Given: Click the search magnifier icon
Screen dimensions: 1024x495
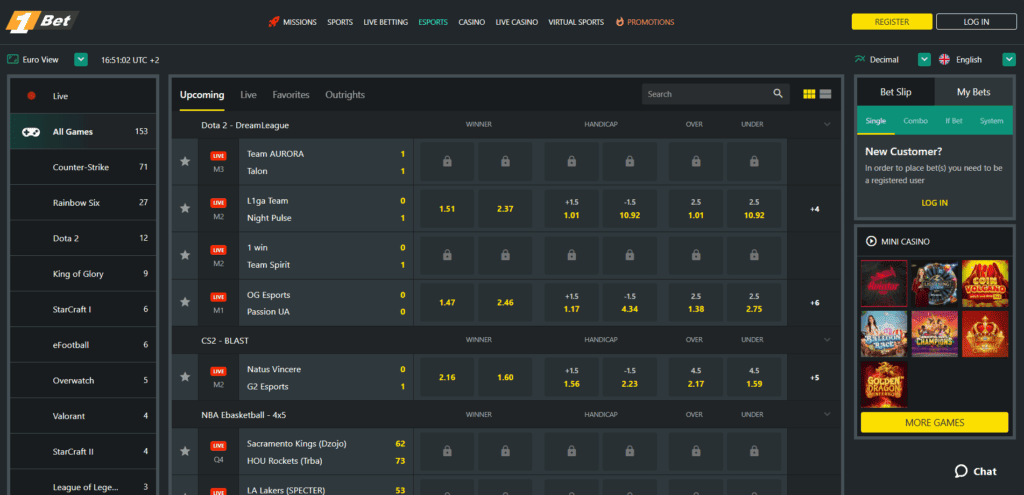Looking at the screenshot, I should tap(778, 94).
